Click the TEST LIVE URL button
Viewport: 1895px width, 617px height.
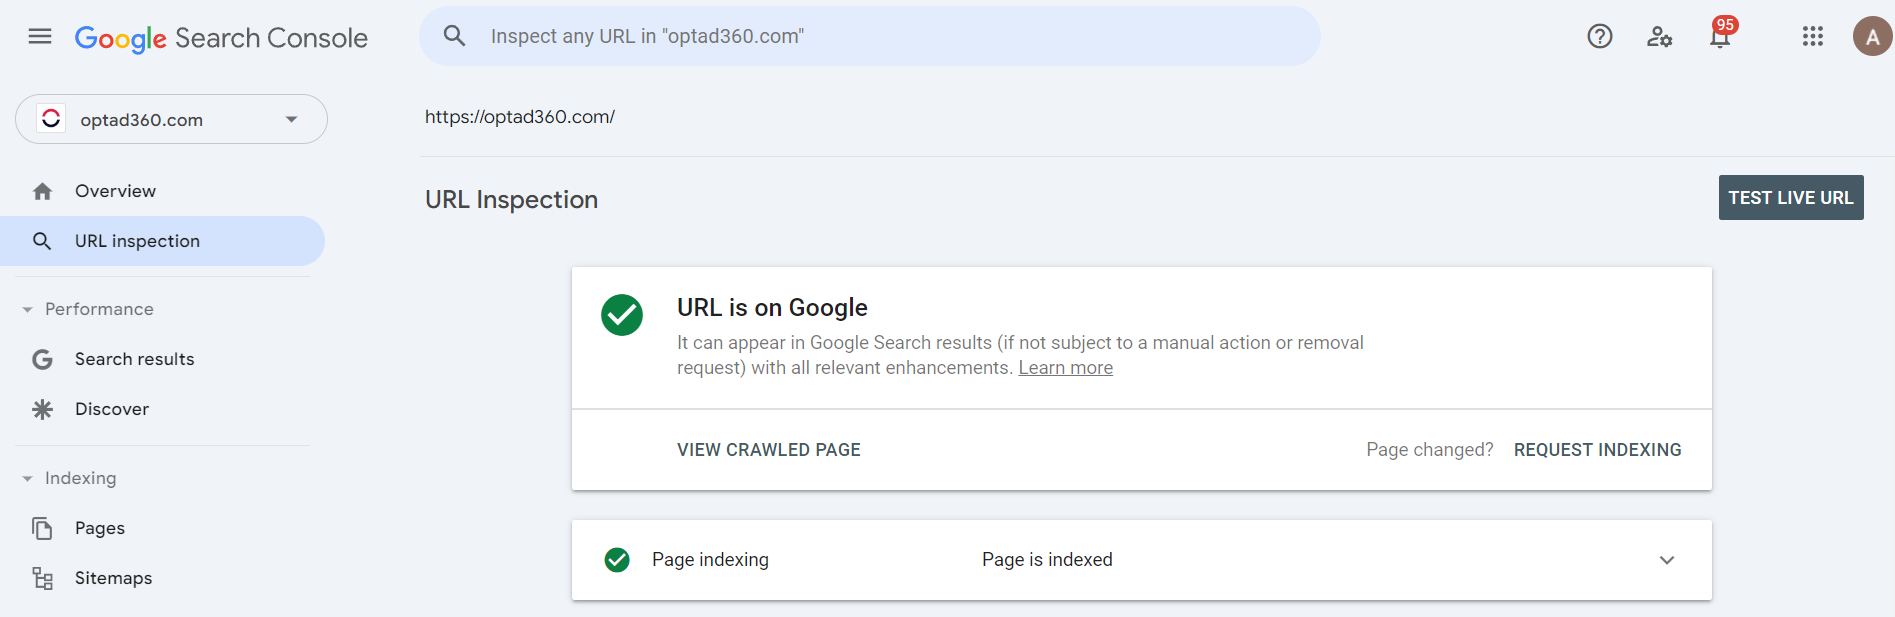(1791, 198)
